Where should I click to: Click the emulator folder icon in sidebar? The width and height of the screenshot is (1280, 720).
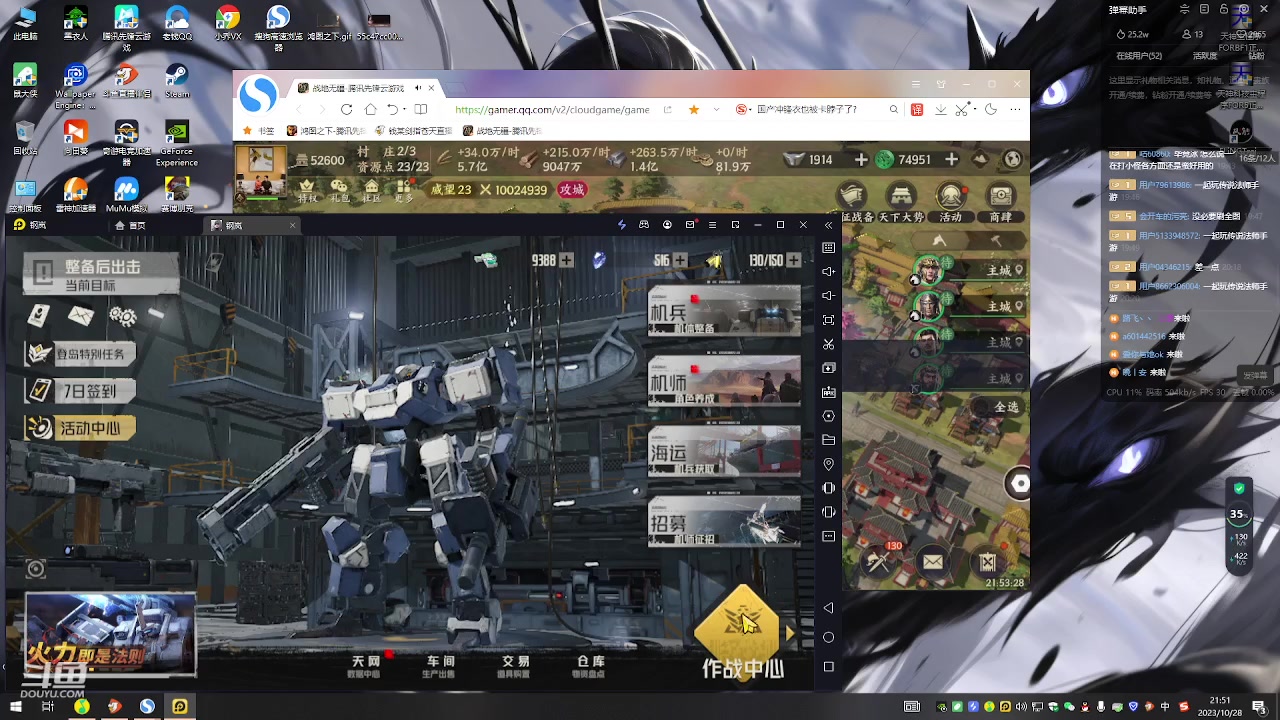(x=828, y=440)
